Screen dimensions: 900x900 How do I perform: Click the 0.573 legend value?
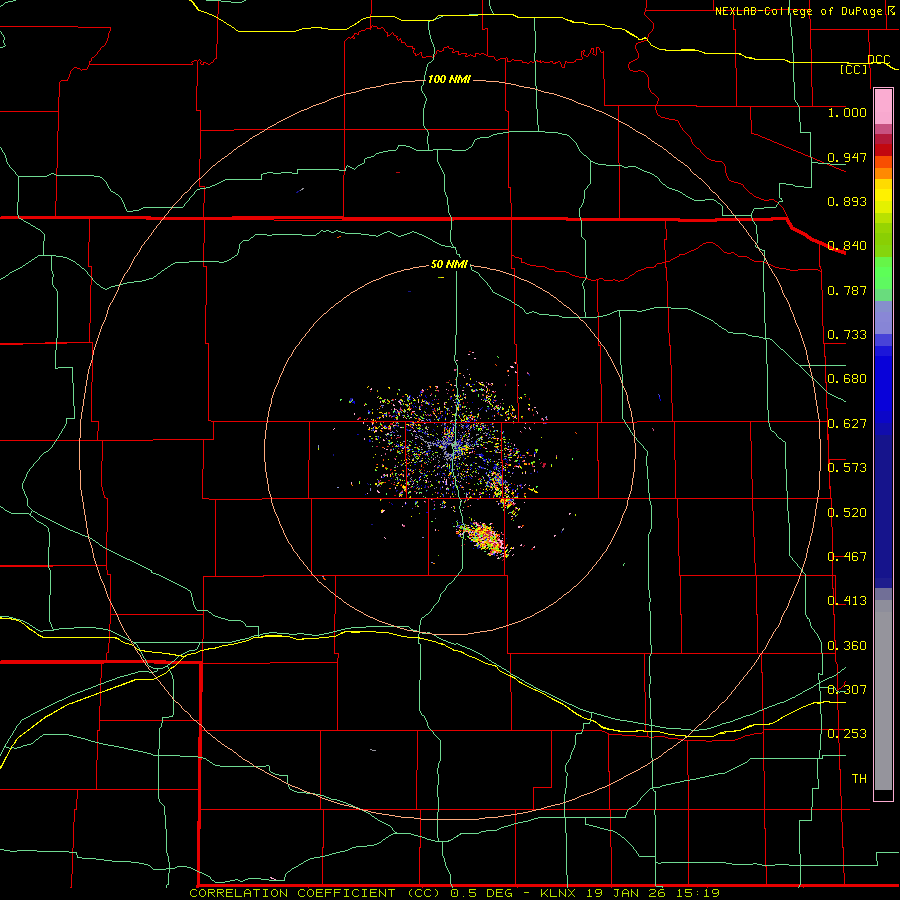[x=847, y=468]
